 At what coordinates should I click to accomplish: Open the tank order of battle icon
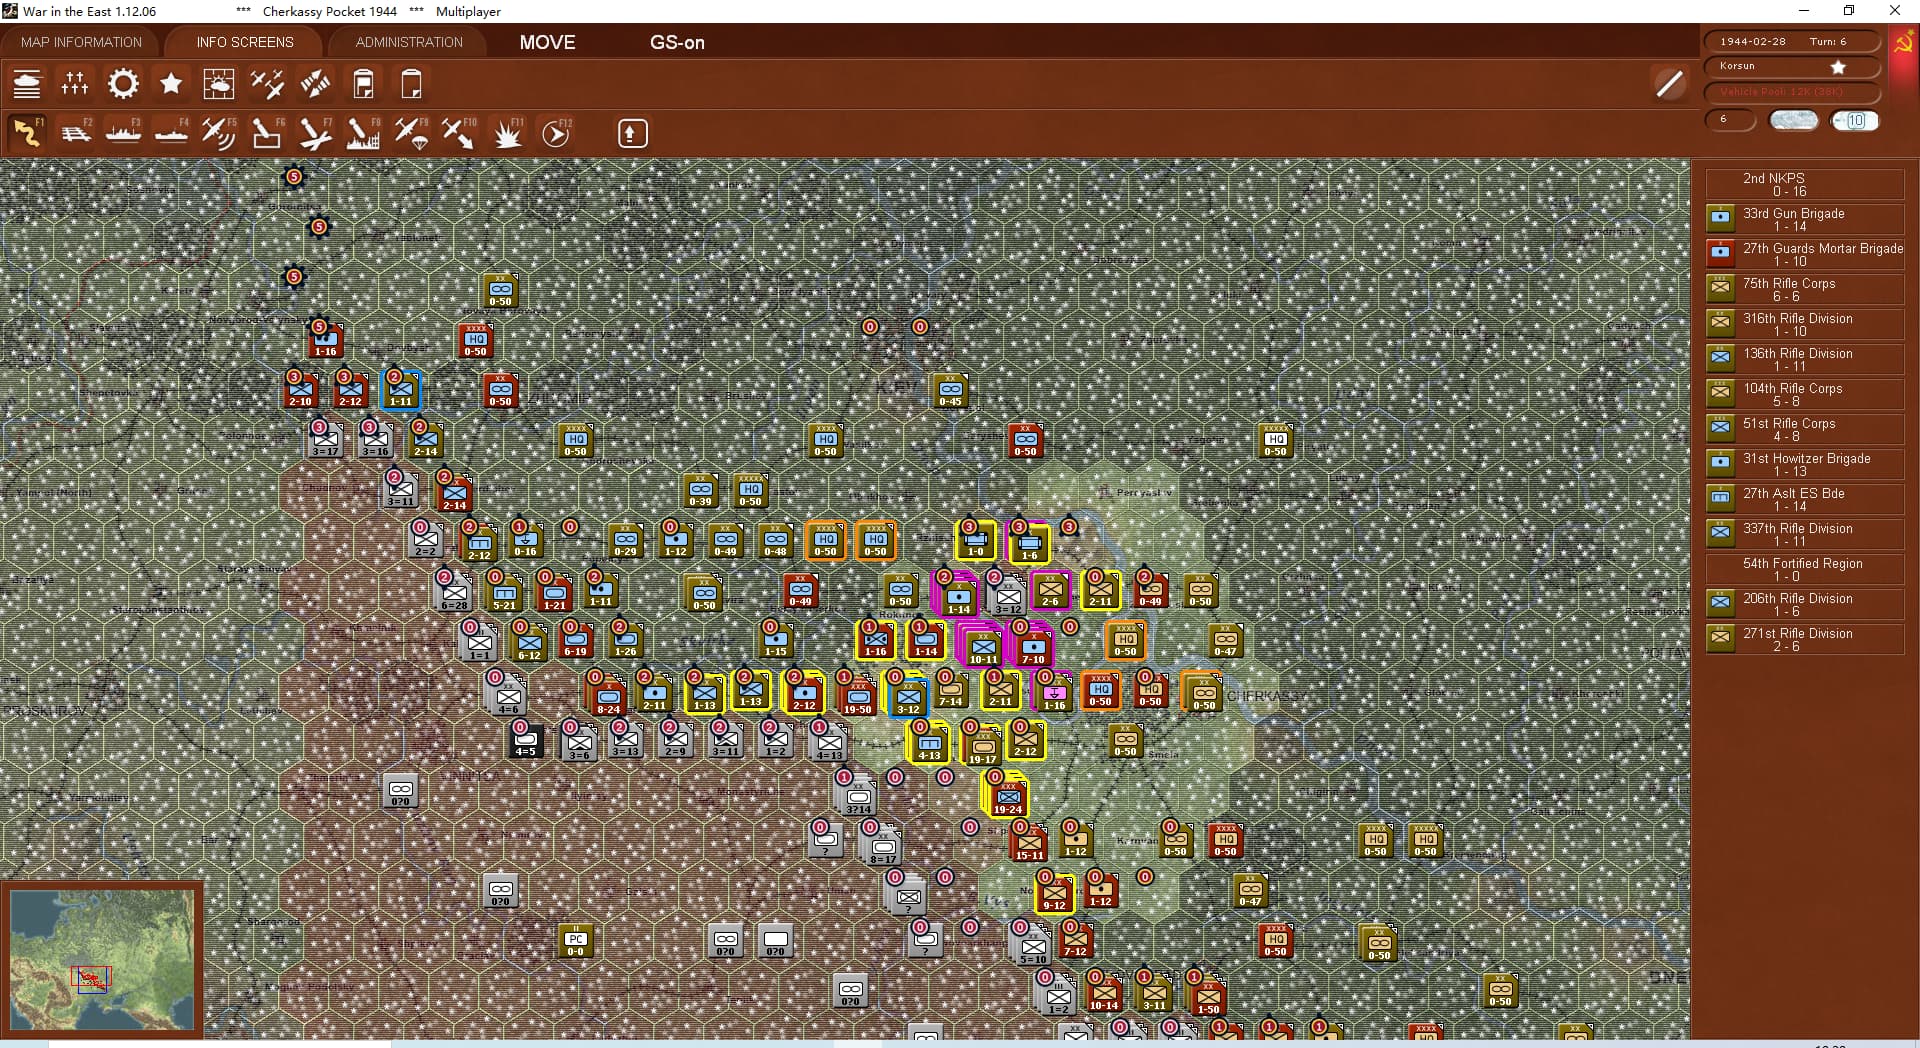click(27, 84)
